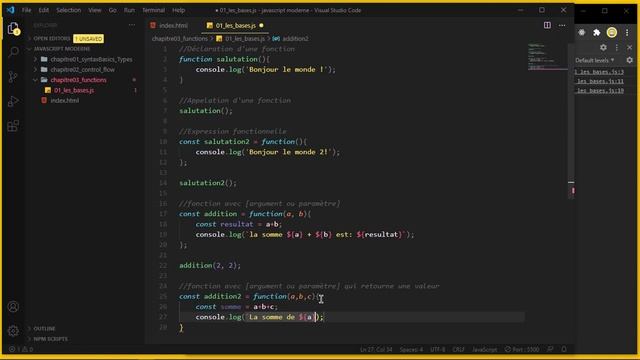Open the Run menu
Viewport: 640px width, 360px height.
pos(129,10)
